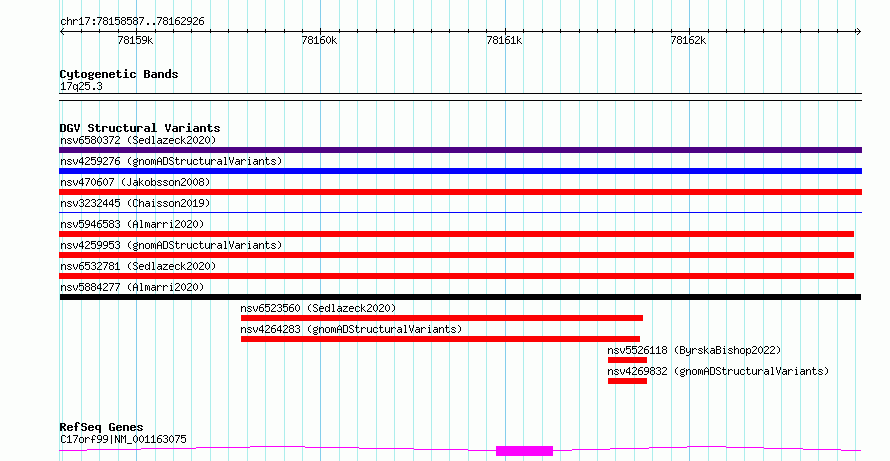Screen dimensions: 890x461
Task: Select the red nsv470607 variant bar
Action: (460, 192)
